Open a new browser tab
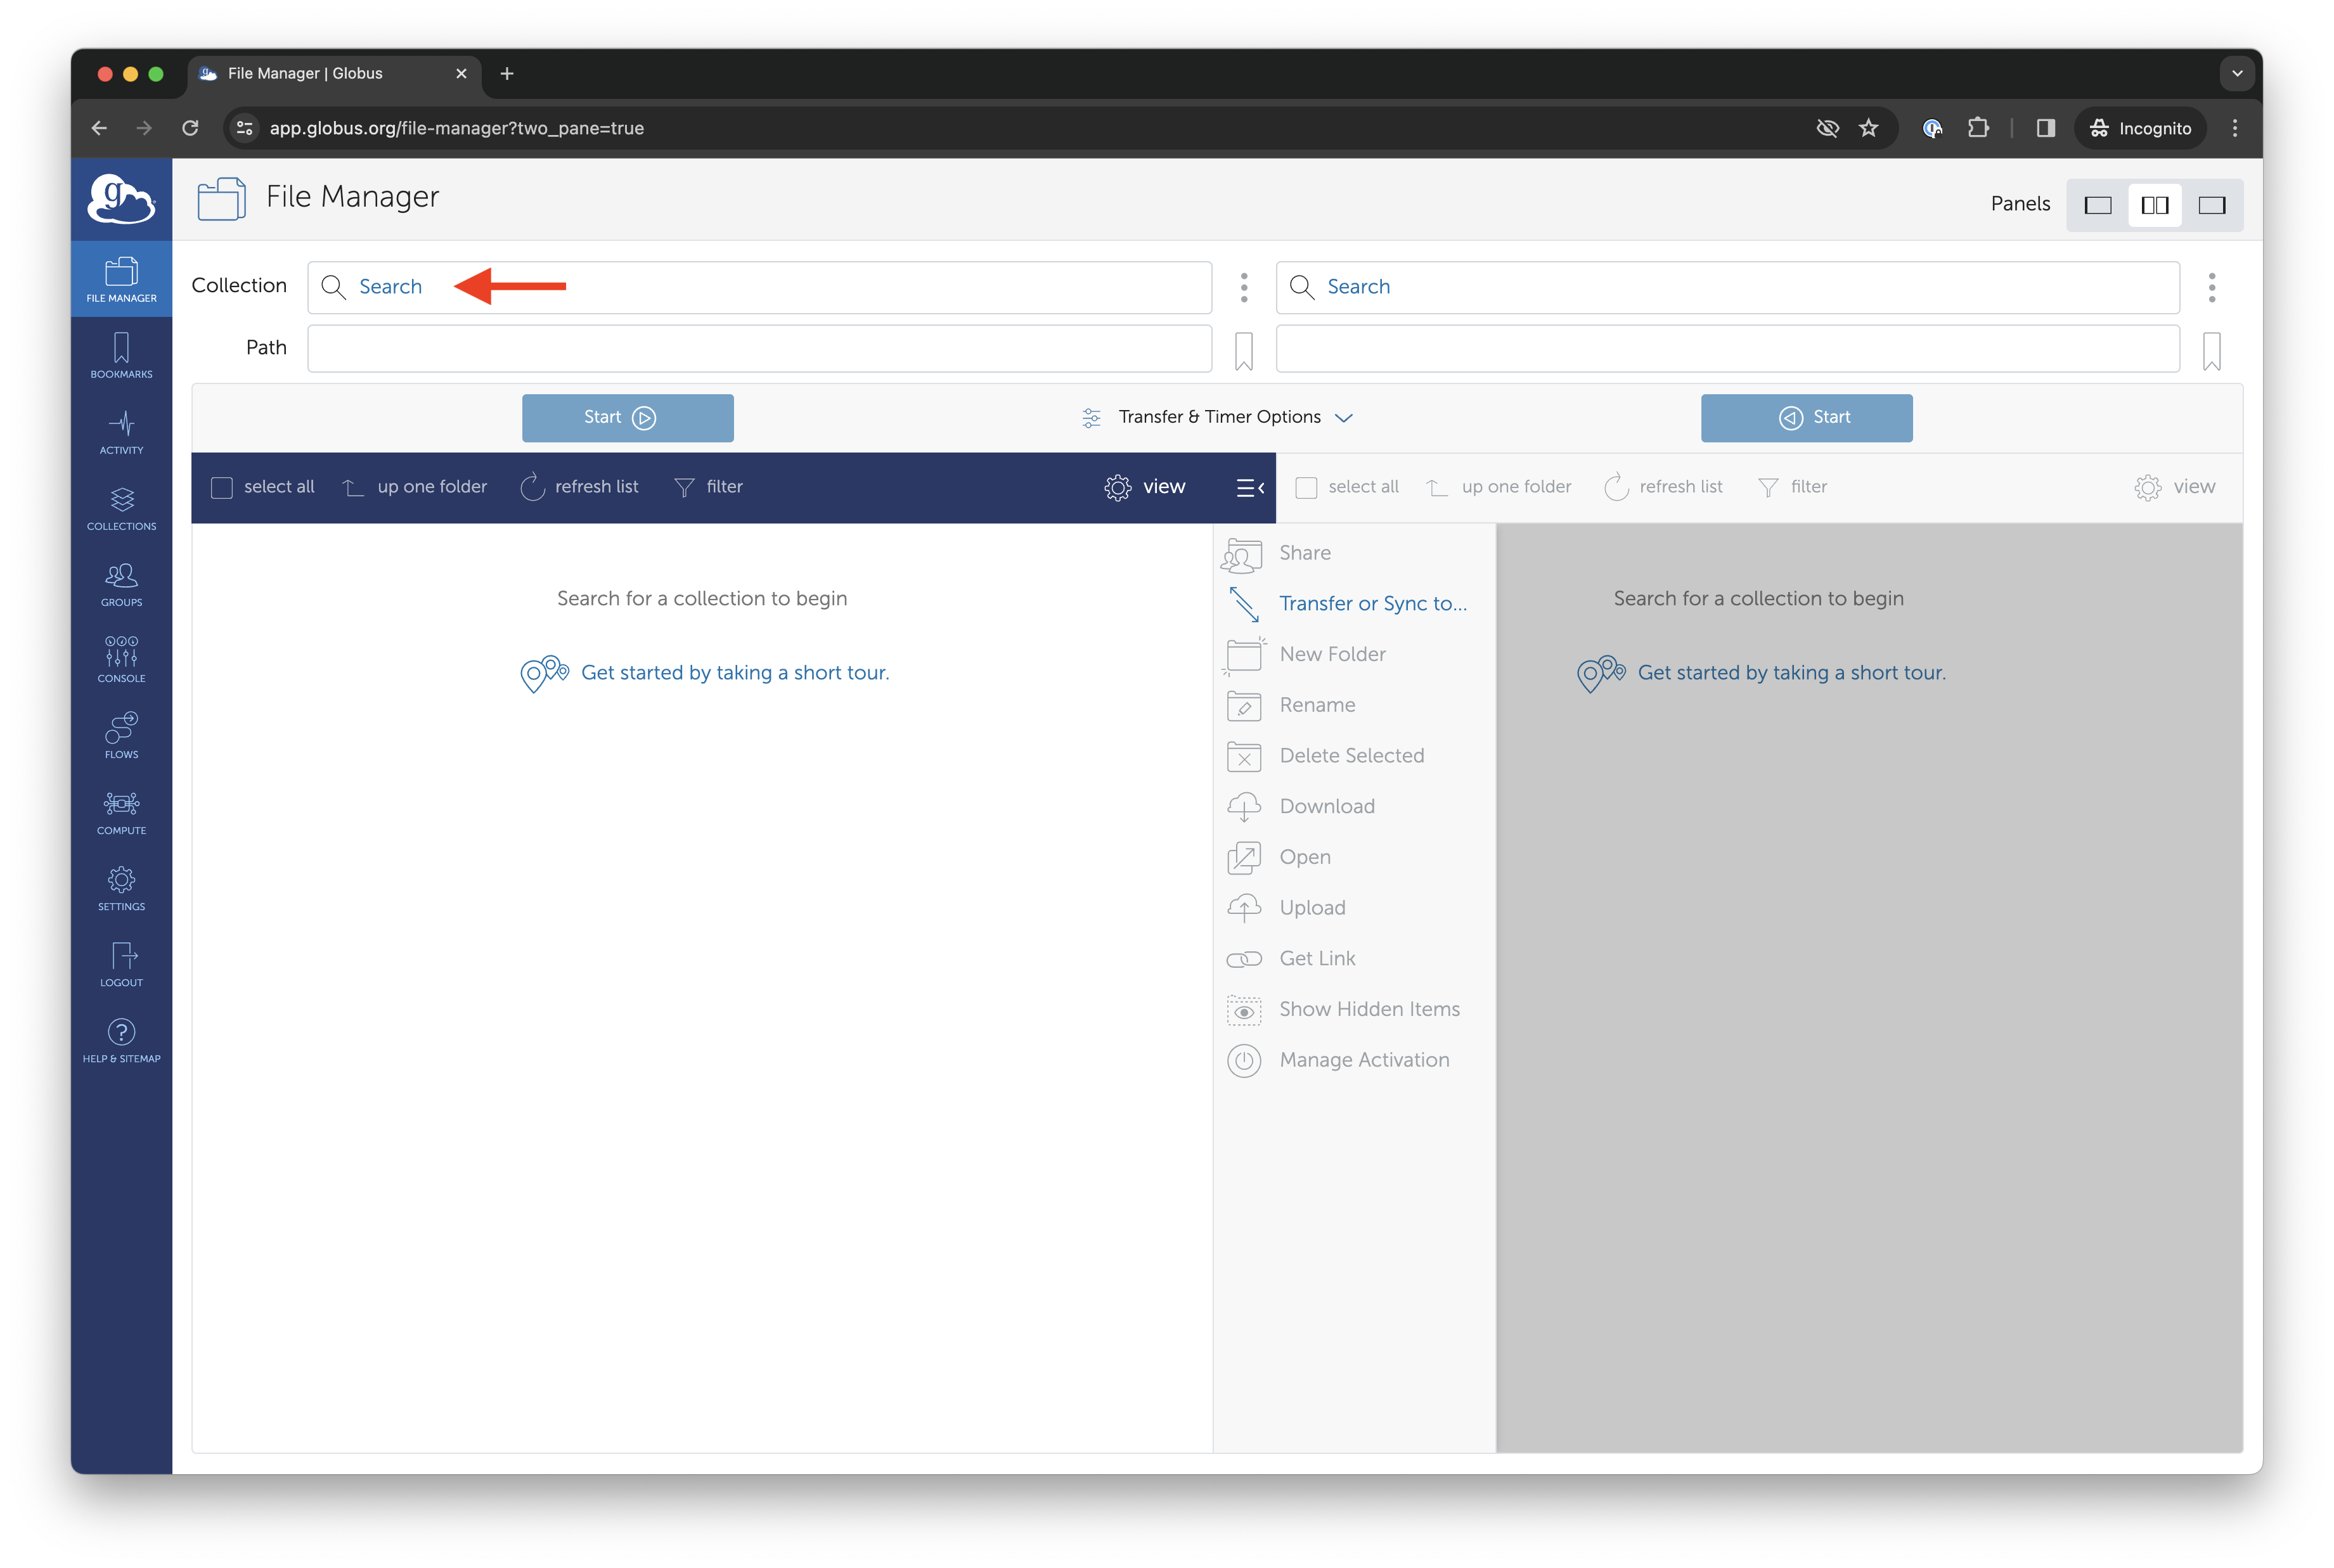This screenshot has height=1568, width=2334. point(507,73)
